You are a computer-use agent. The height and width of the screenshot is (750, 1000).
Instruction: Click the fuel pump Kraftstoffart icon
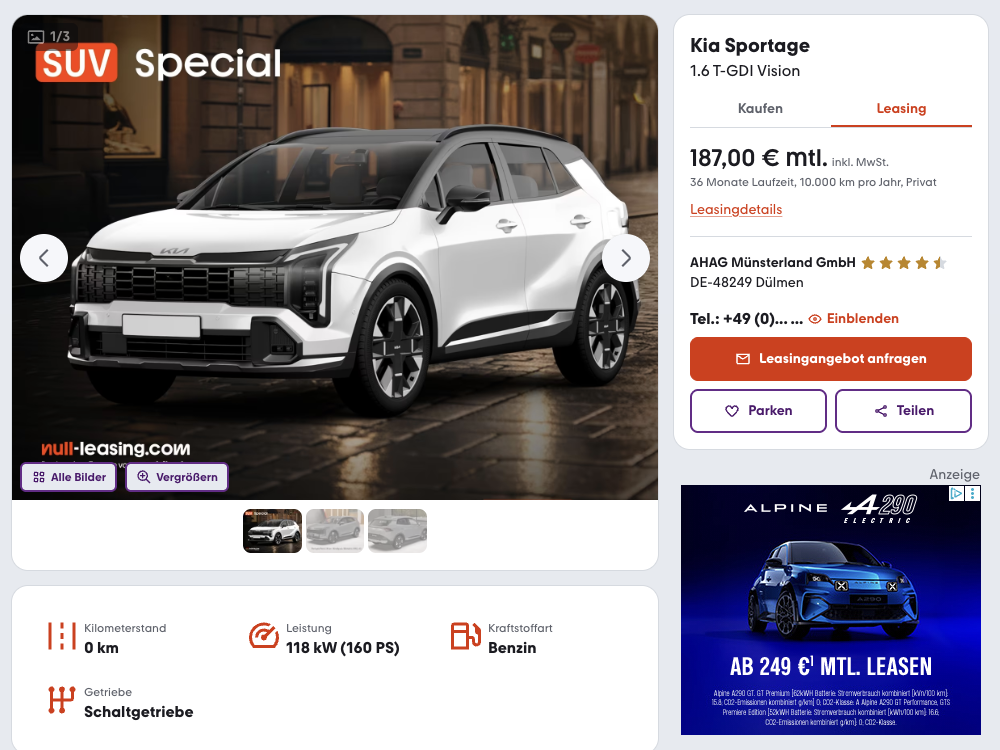pos(466,636)
